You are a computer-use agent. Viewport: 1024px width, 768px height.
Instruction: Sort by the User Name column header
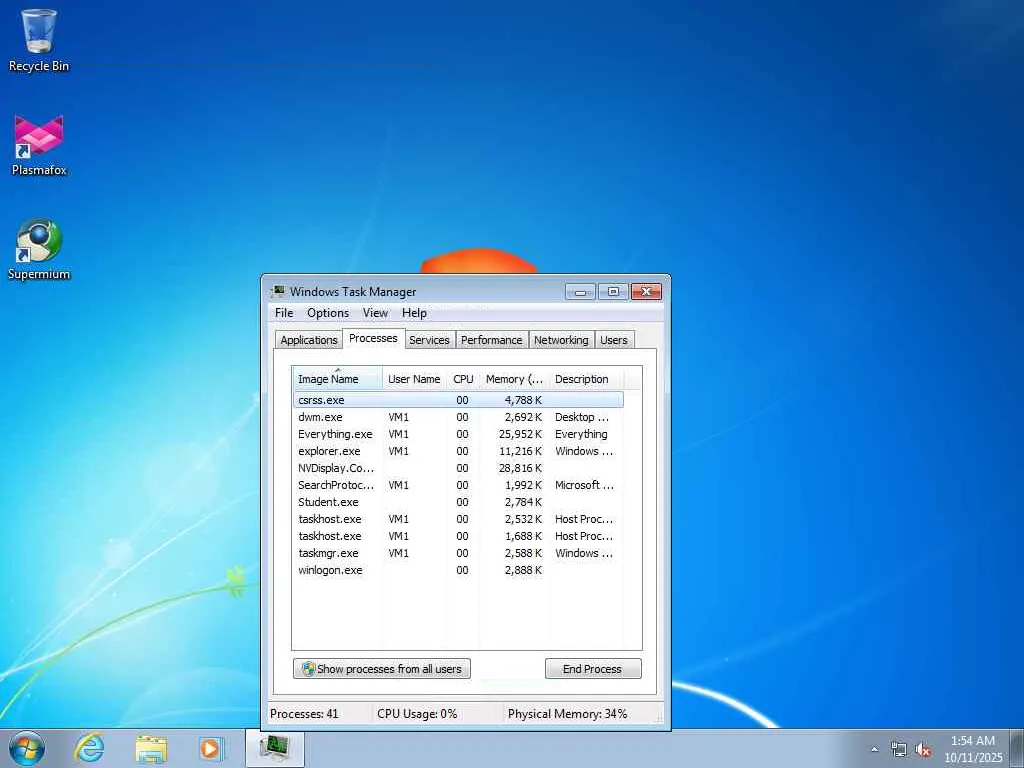coord(415,379)
